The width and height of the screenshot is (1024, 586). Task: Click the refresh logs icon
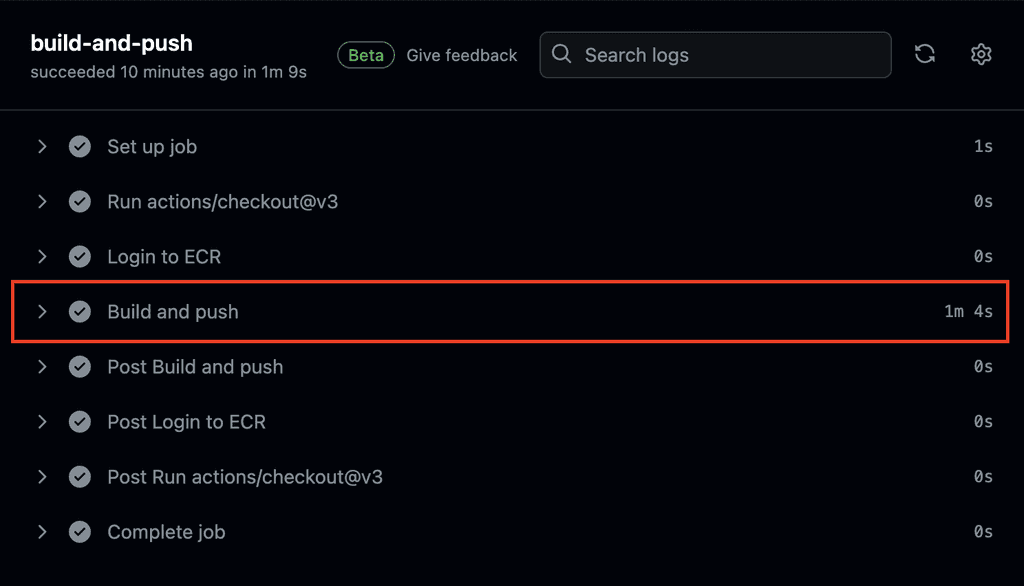[x=925, y=55]
